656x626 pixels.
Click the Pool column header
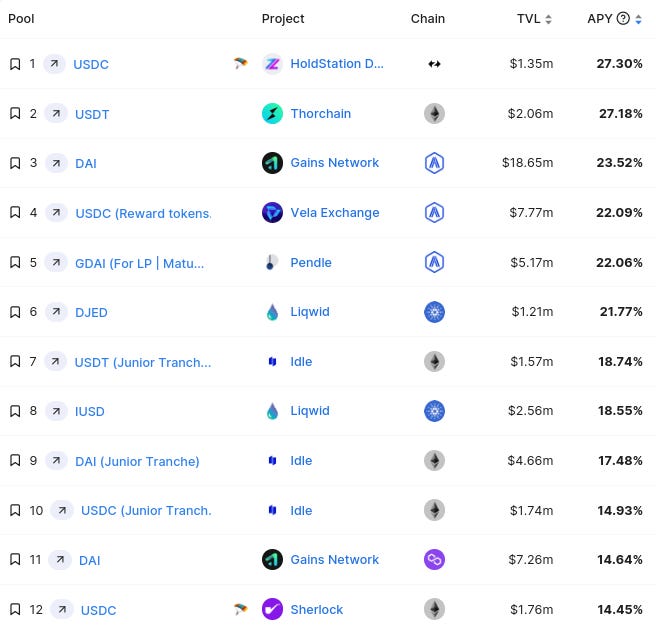coord(21,18)
